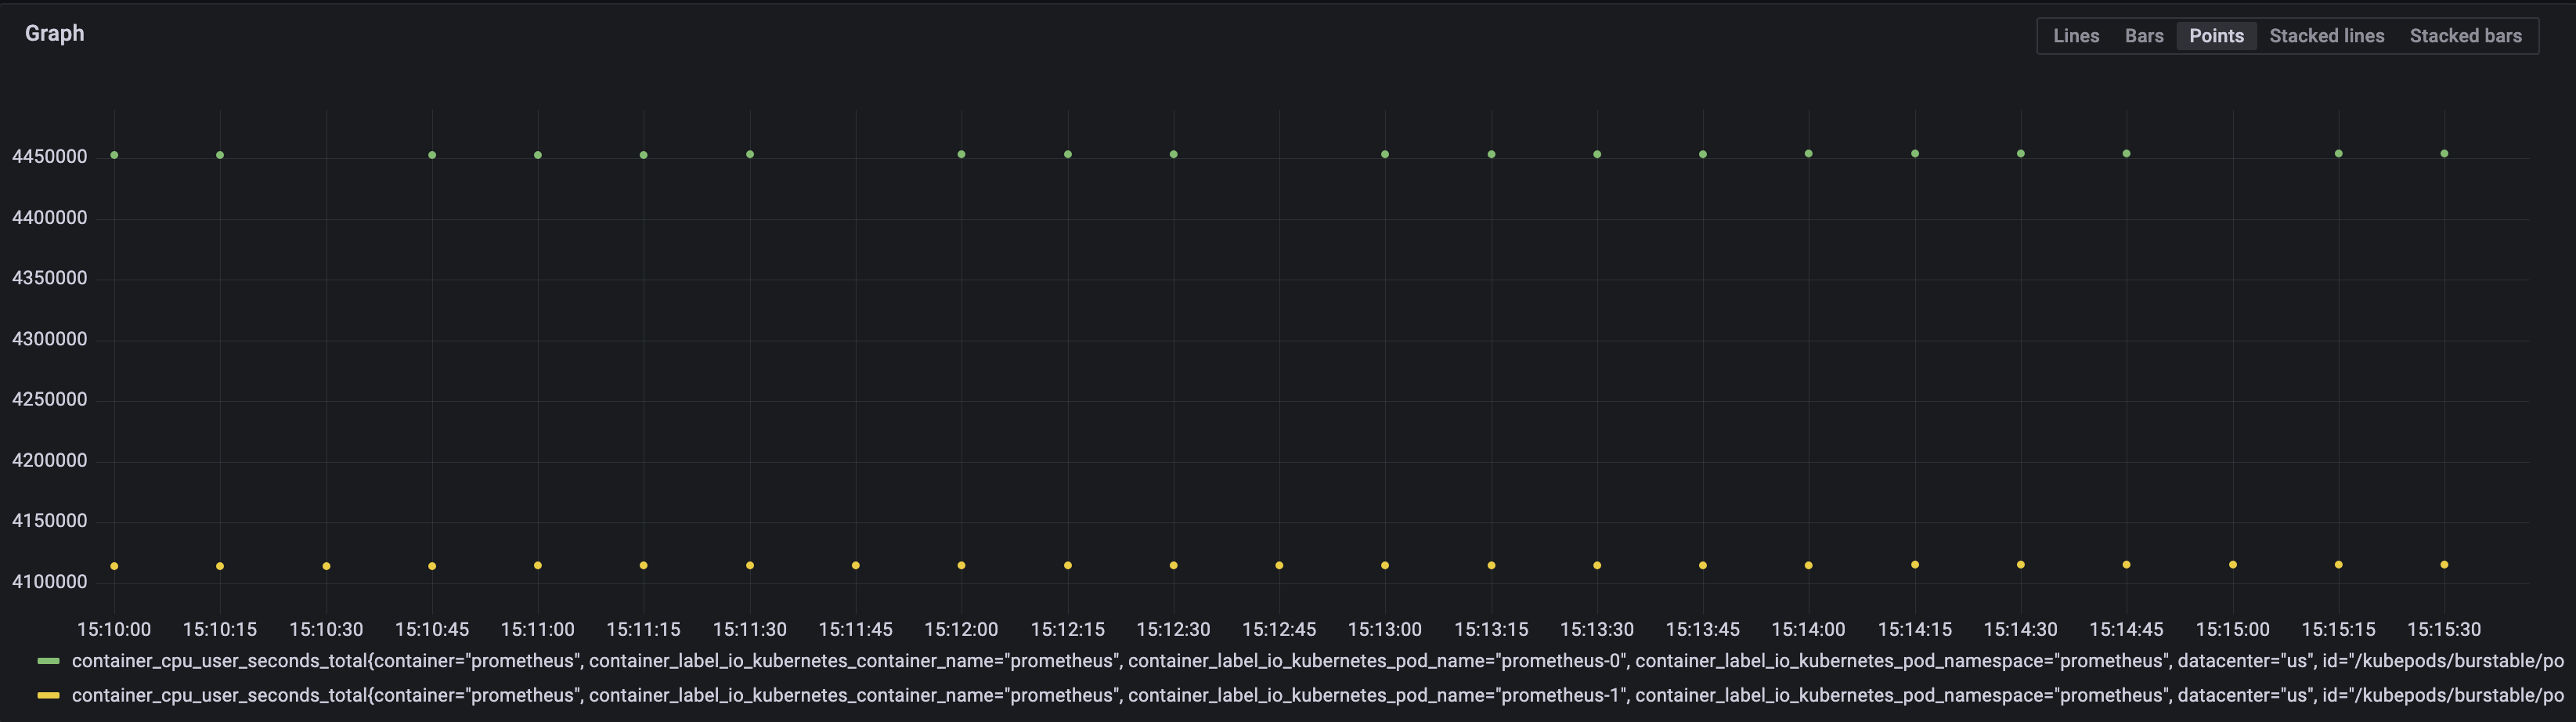Switch the graph to Lines view
This screenshot has height=722, width=2576.
(2076, 35)
